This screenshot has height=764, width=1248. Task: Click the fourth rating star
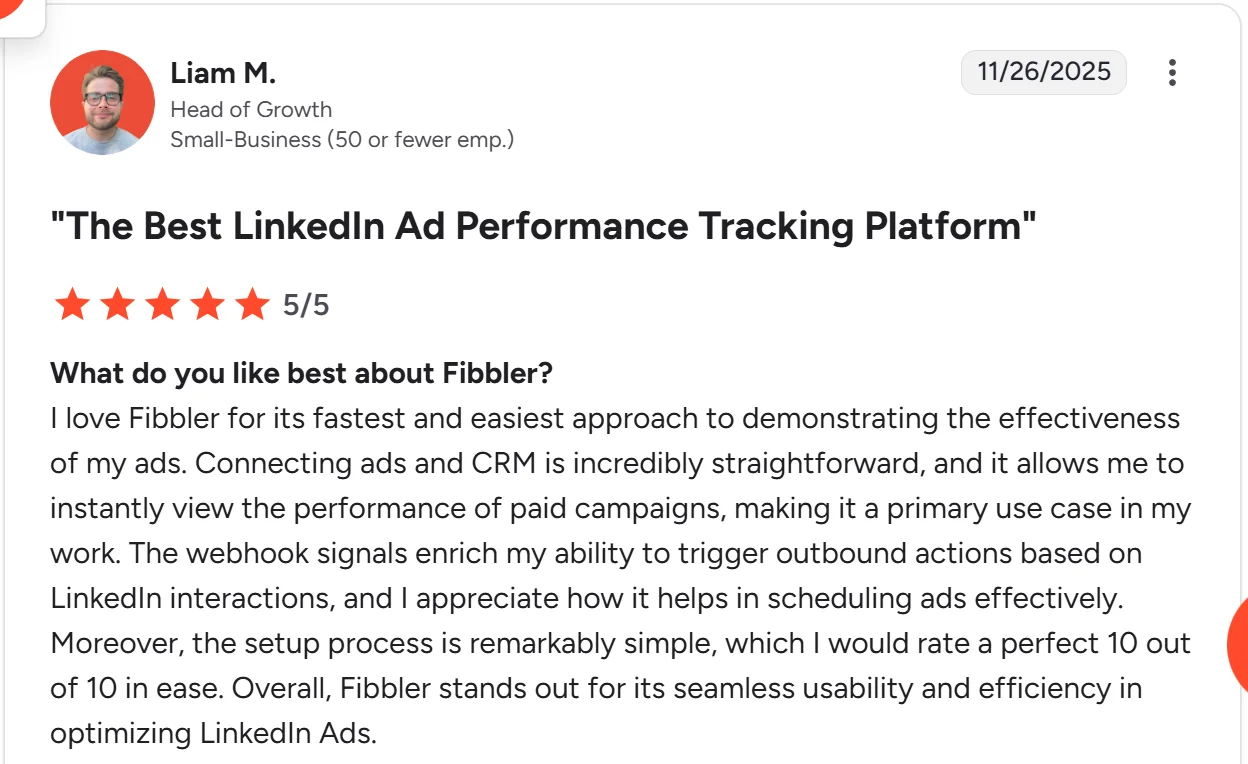(207, 304)
